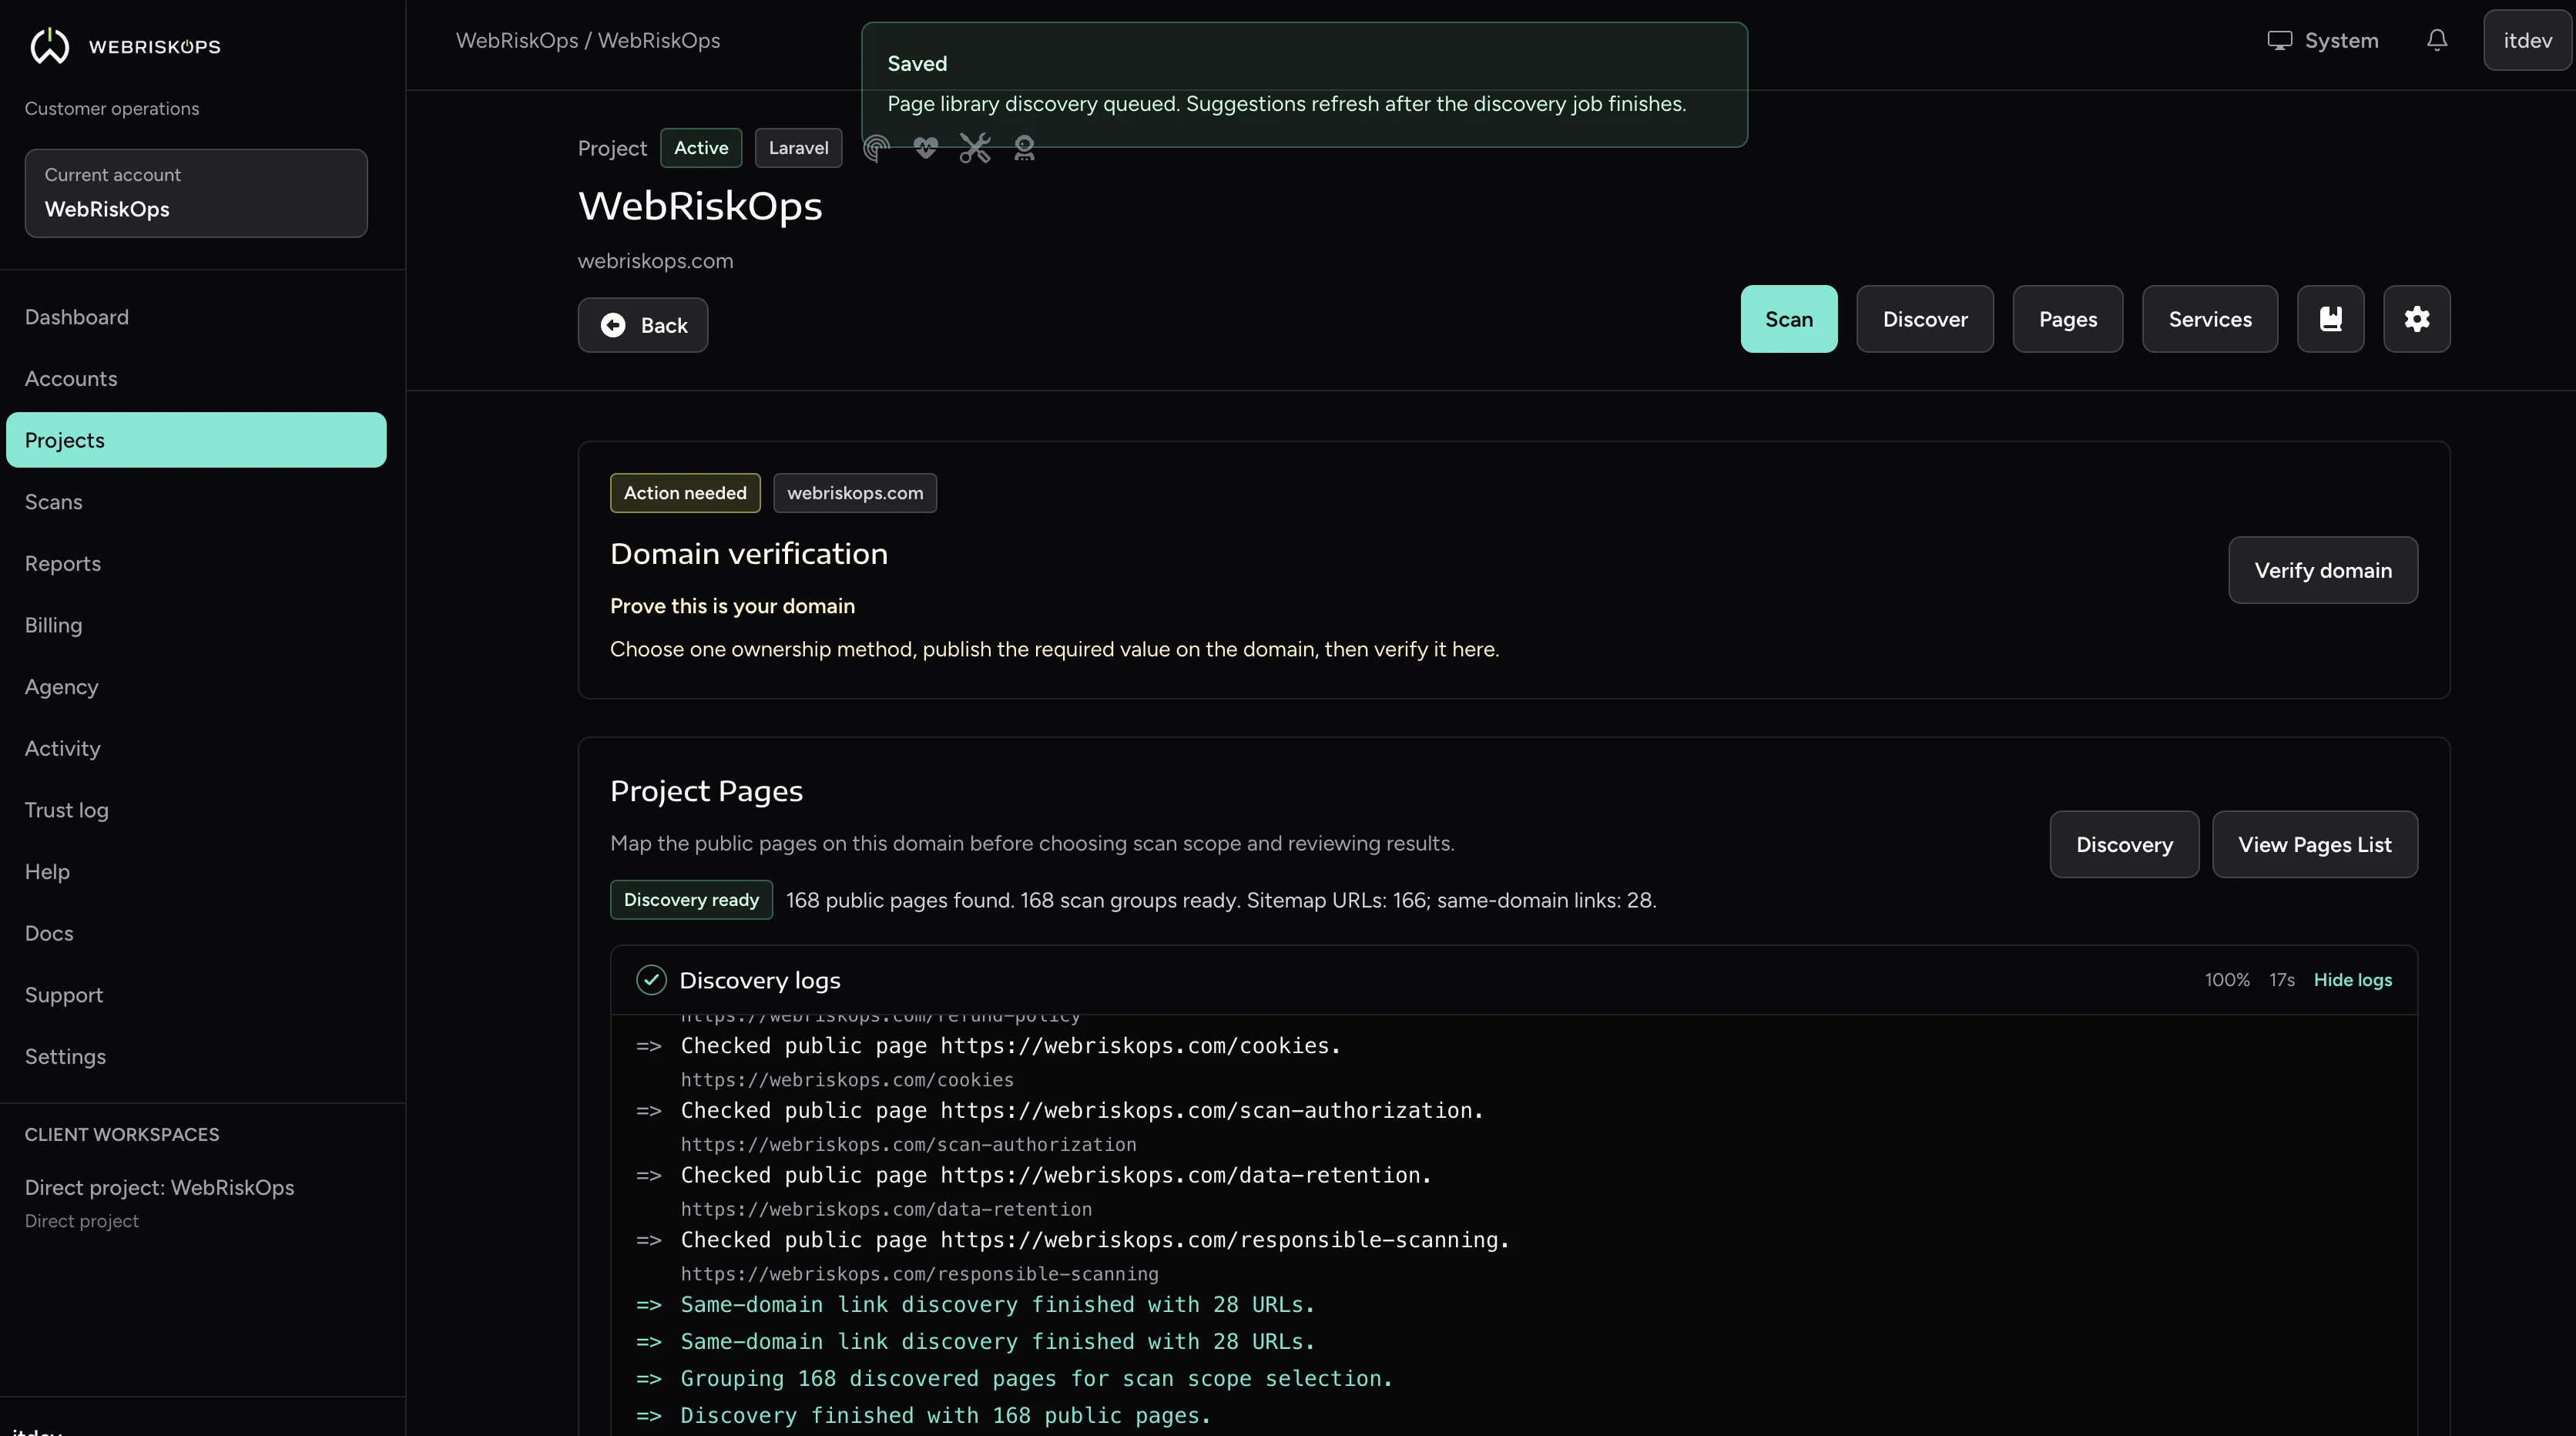2576x1436 pixels.
Task: Open the notifications bell
Action: pyautogui.click(x=2437, y=40)
